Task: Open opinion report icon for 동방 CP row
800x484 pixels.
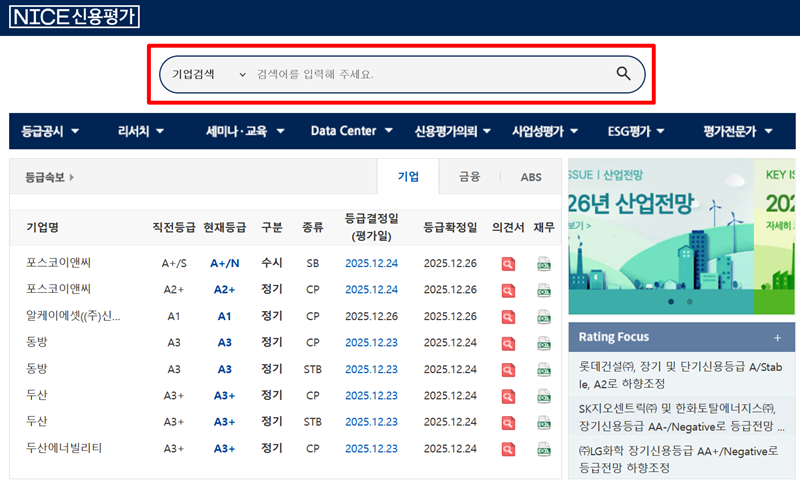Action: [x=508, y=343]
